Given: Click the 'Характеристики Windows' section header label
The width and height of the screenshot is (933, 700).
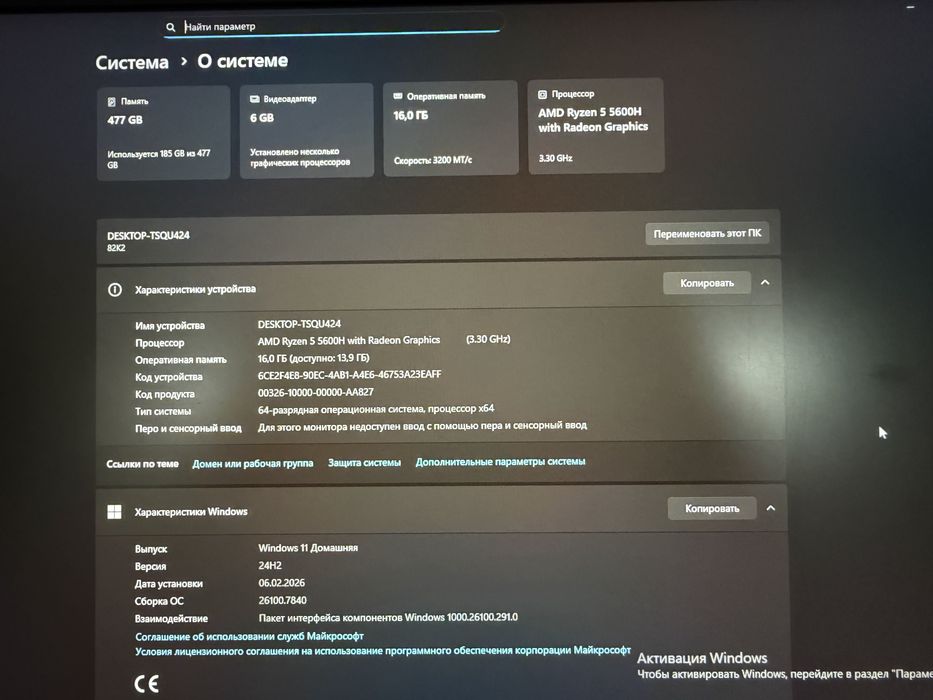Looking at the screenshot, I should coord(191,512).
